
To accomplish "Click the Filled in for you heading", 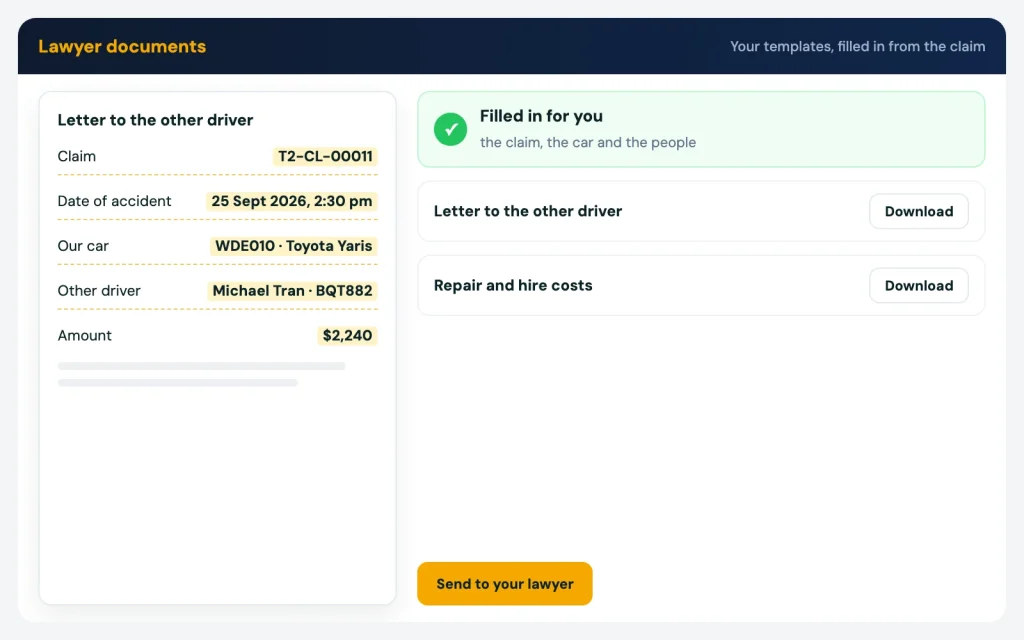I will click(541, 116).
